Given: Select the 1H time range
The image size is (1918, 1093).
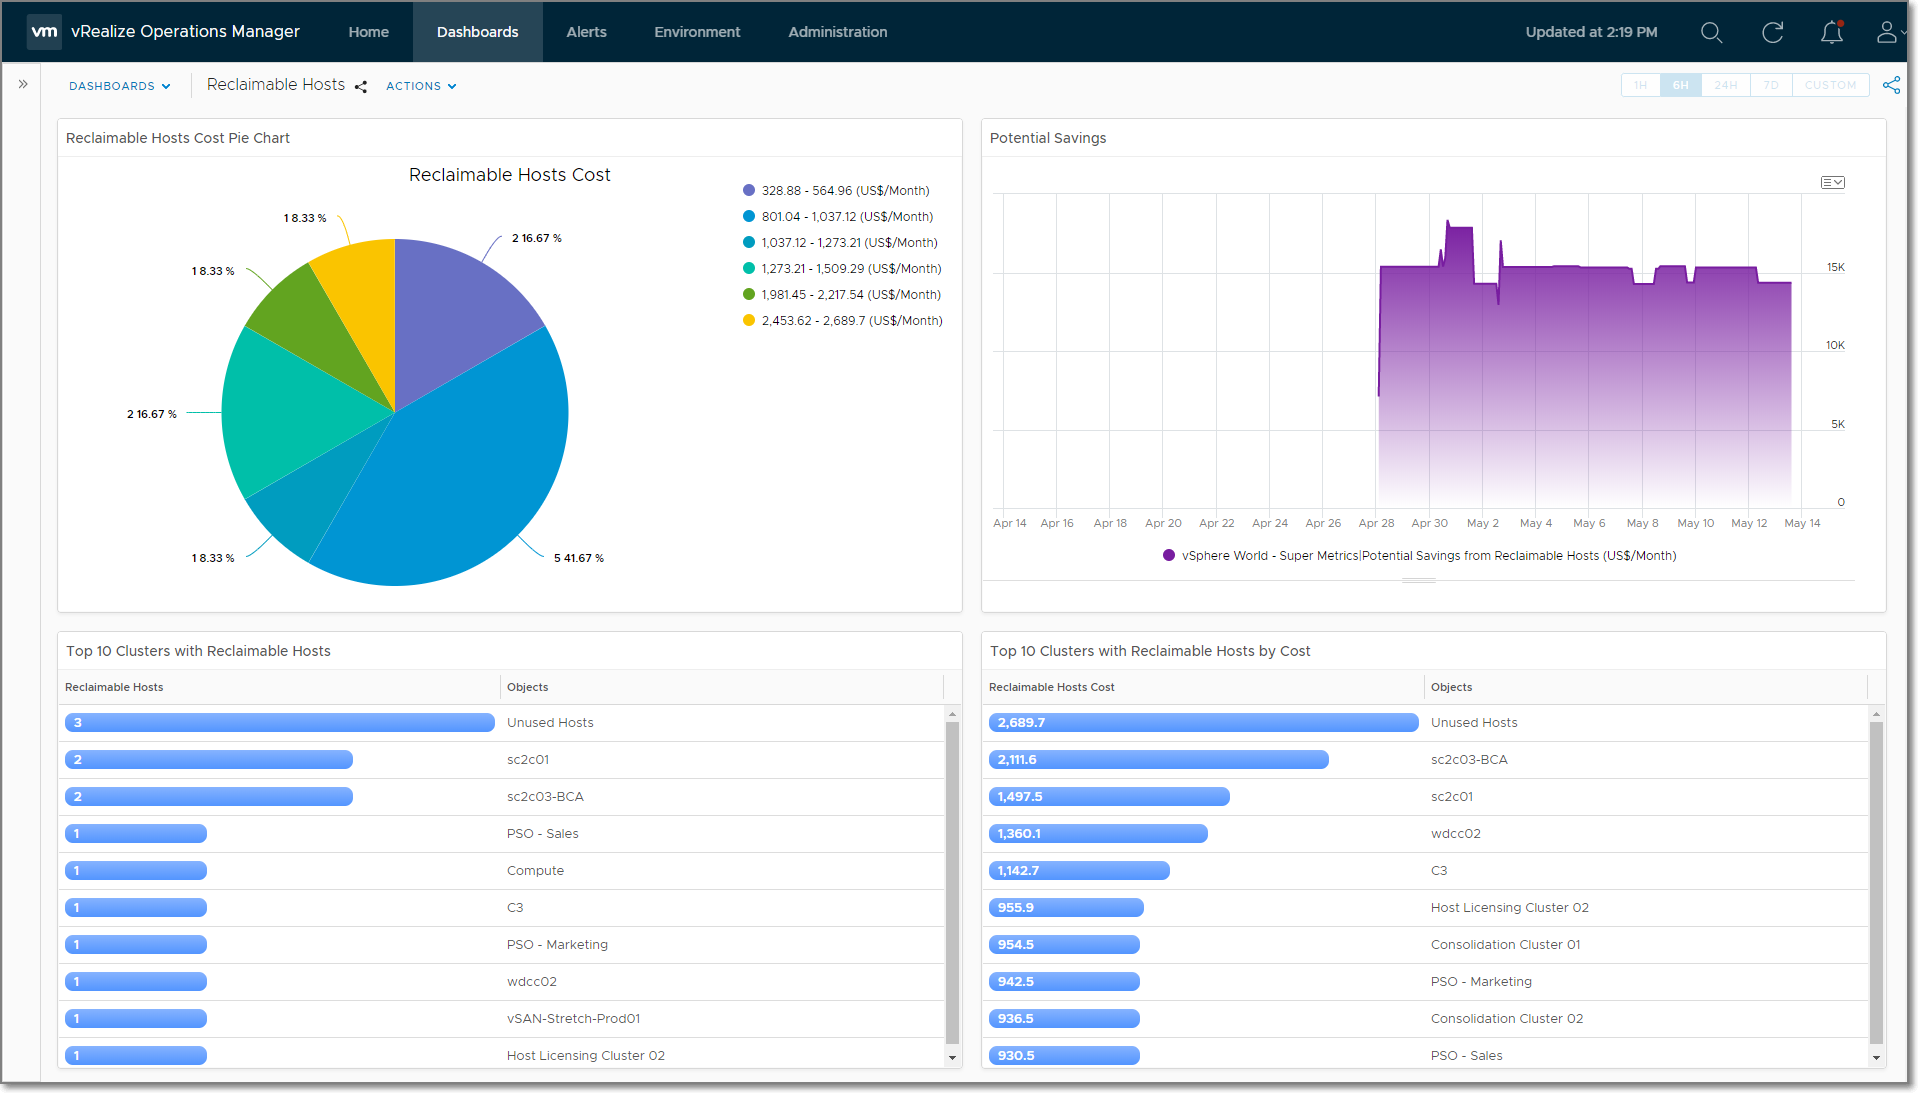Looking at the screenshot, I should (1641, 85).
